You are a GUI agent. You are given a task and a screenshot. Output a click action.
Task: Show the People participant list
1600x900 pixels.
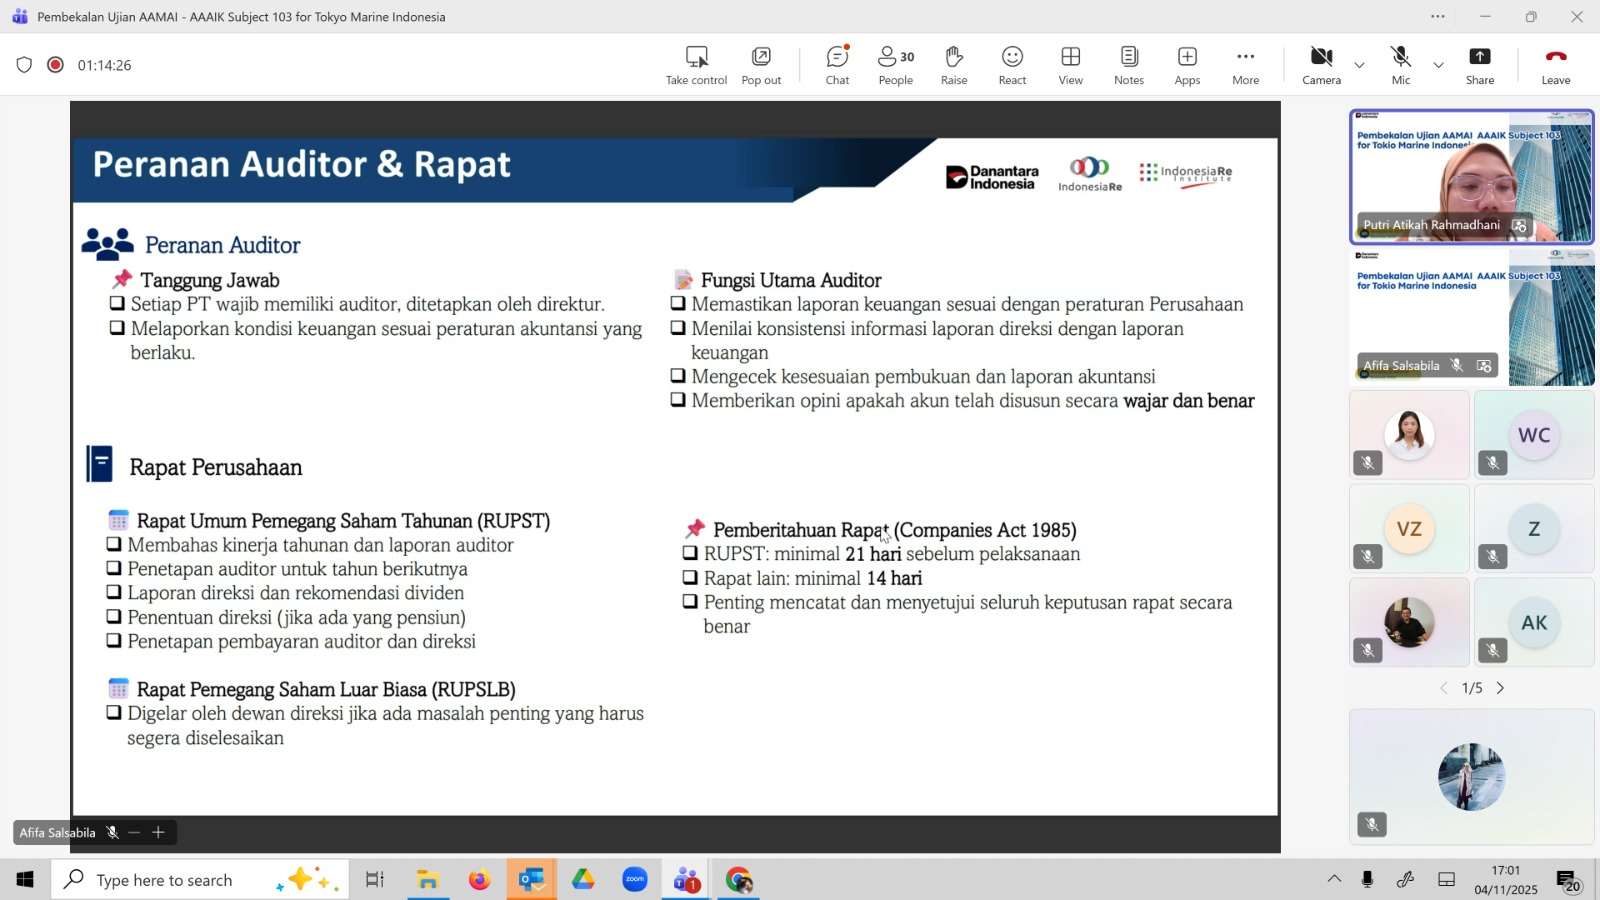tap(895, 65)
